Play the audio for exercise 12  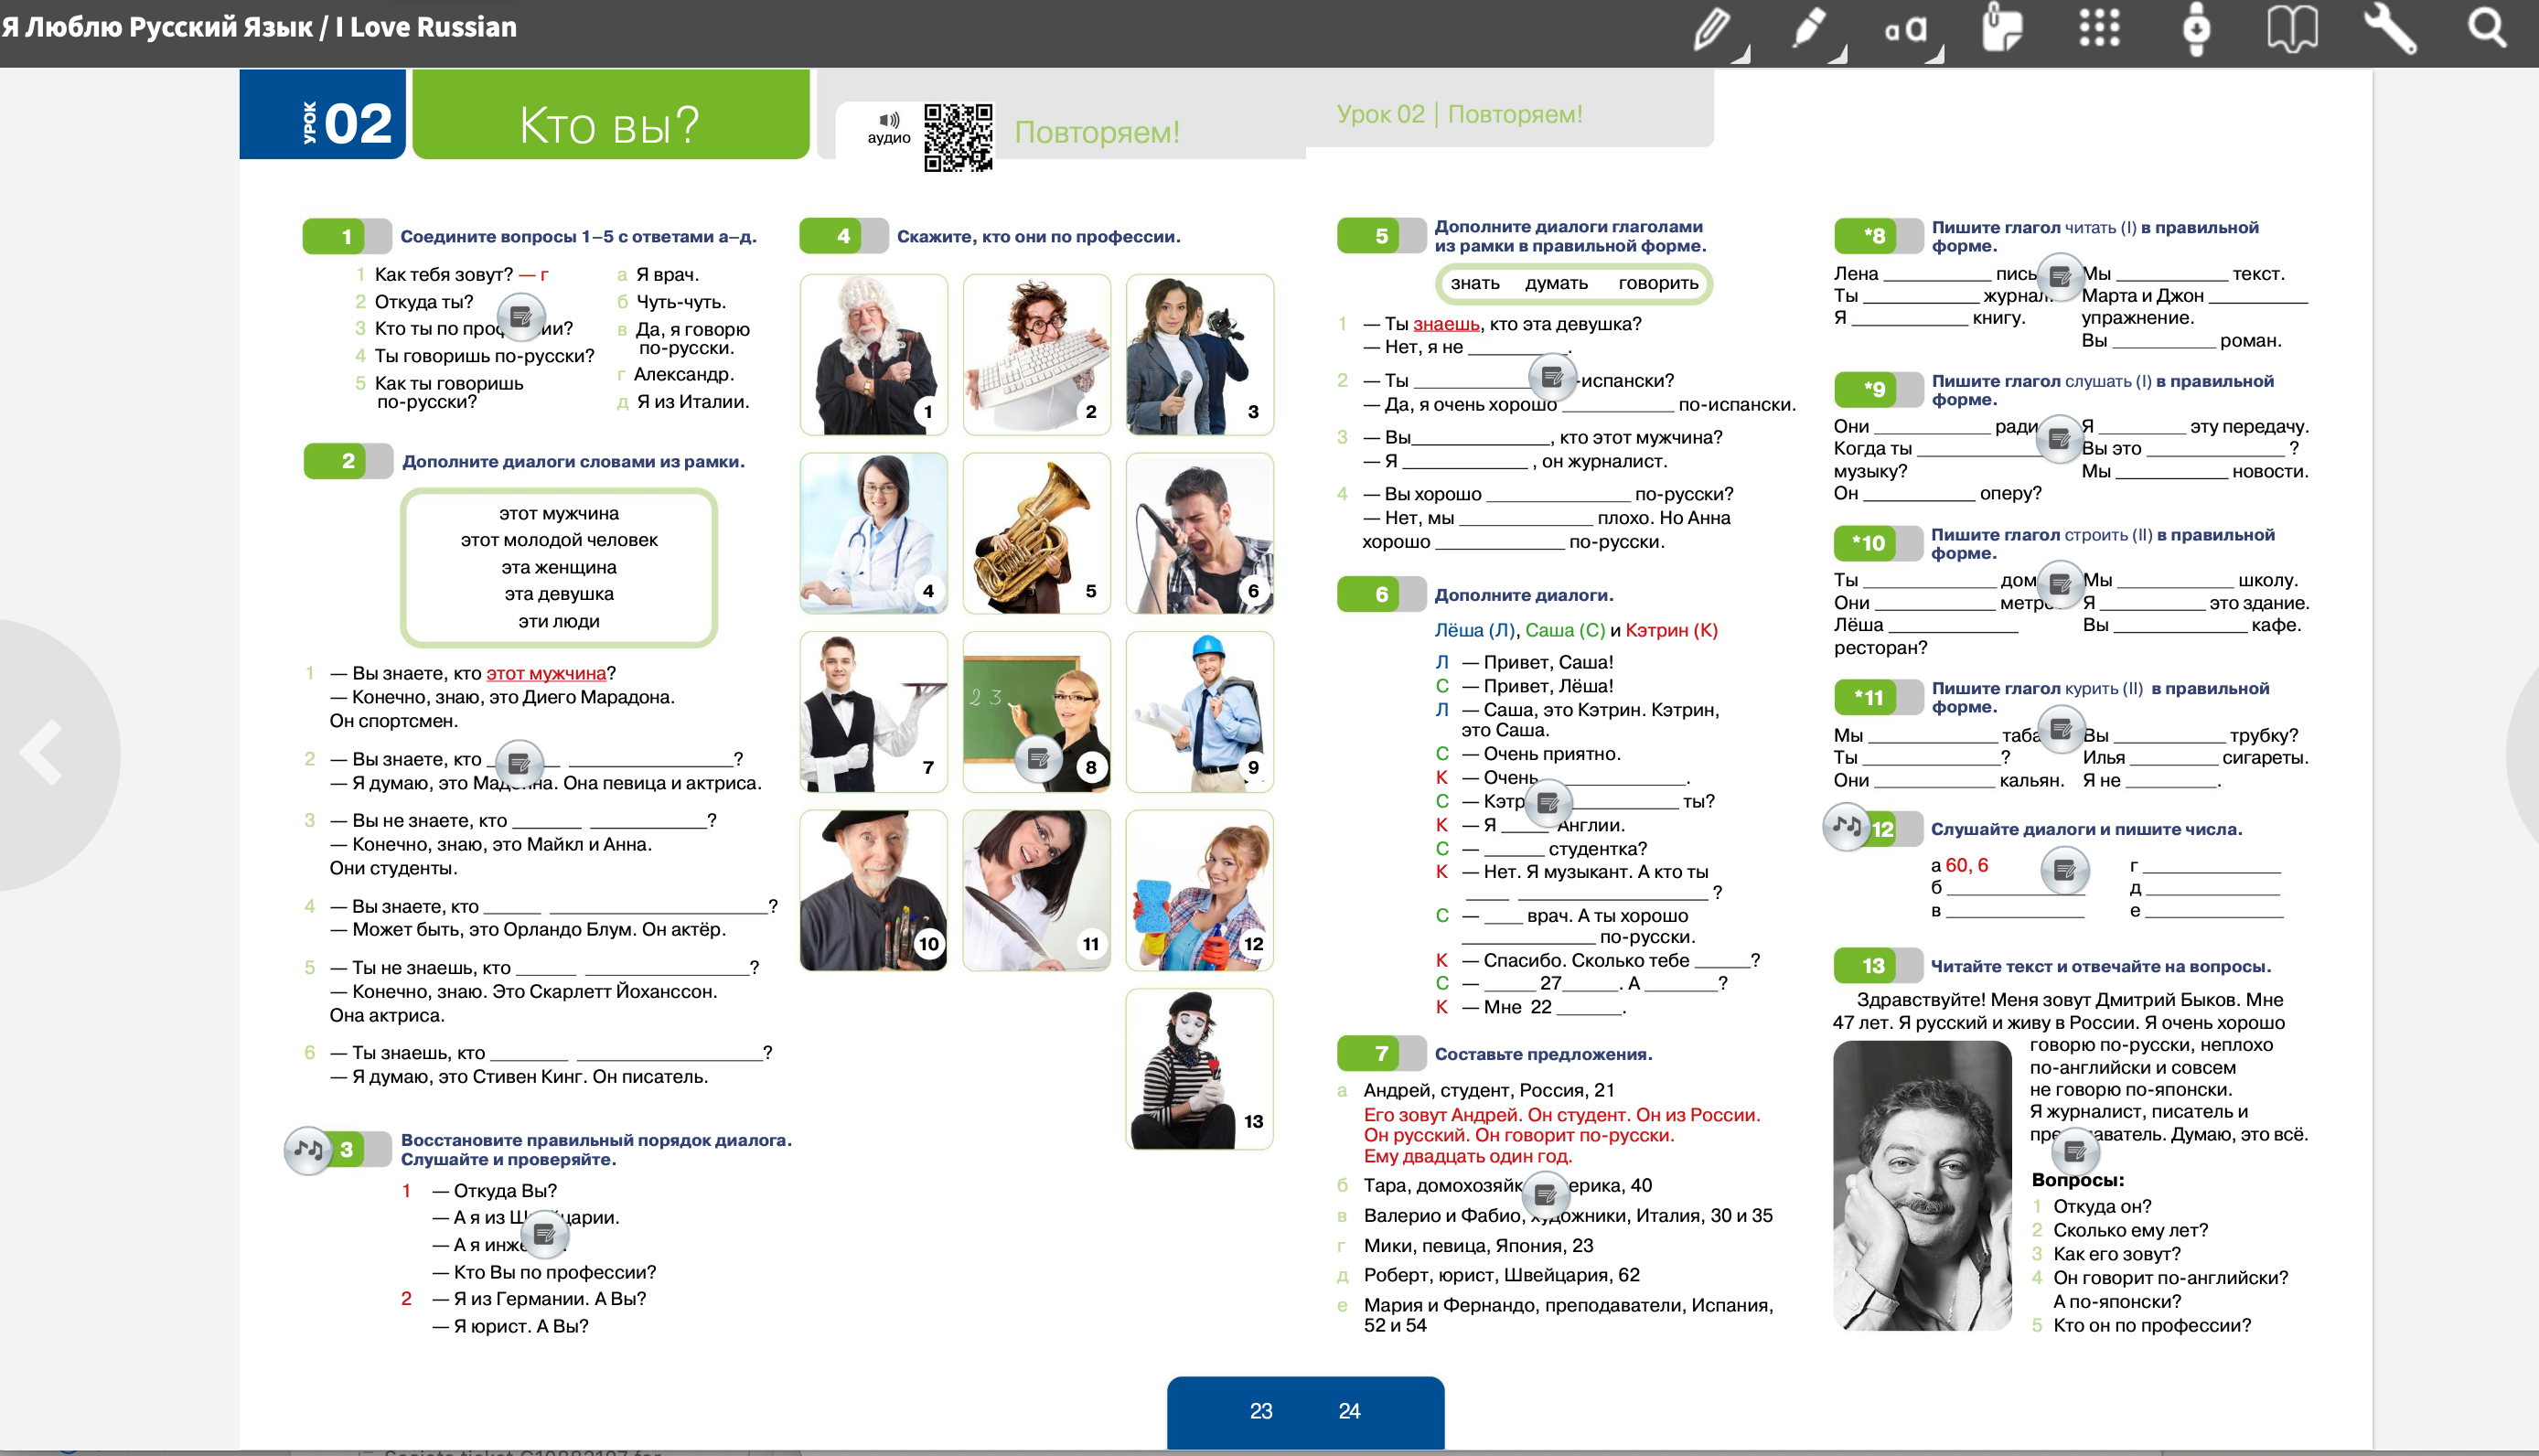(1846, 828)
